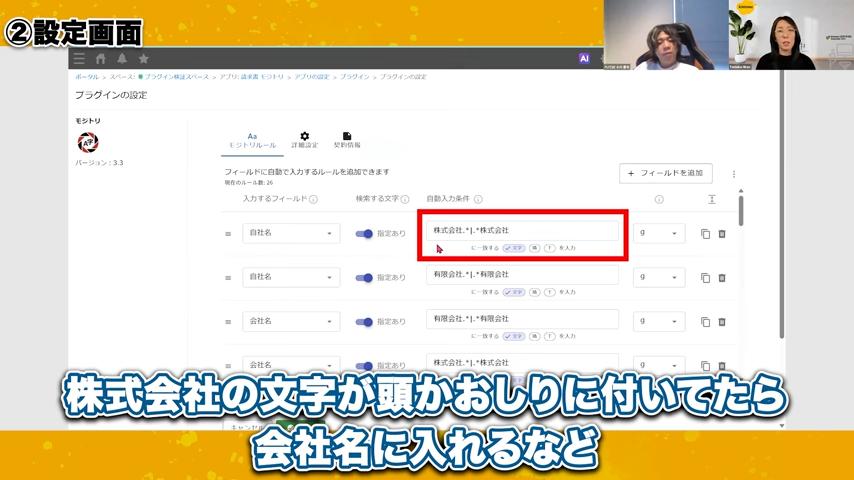Click the バージョン: 3.3 text
854x480 pixels.
[x=99, y=163]
